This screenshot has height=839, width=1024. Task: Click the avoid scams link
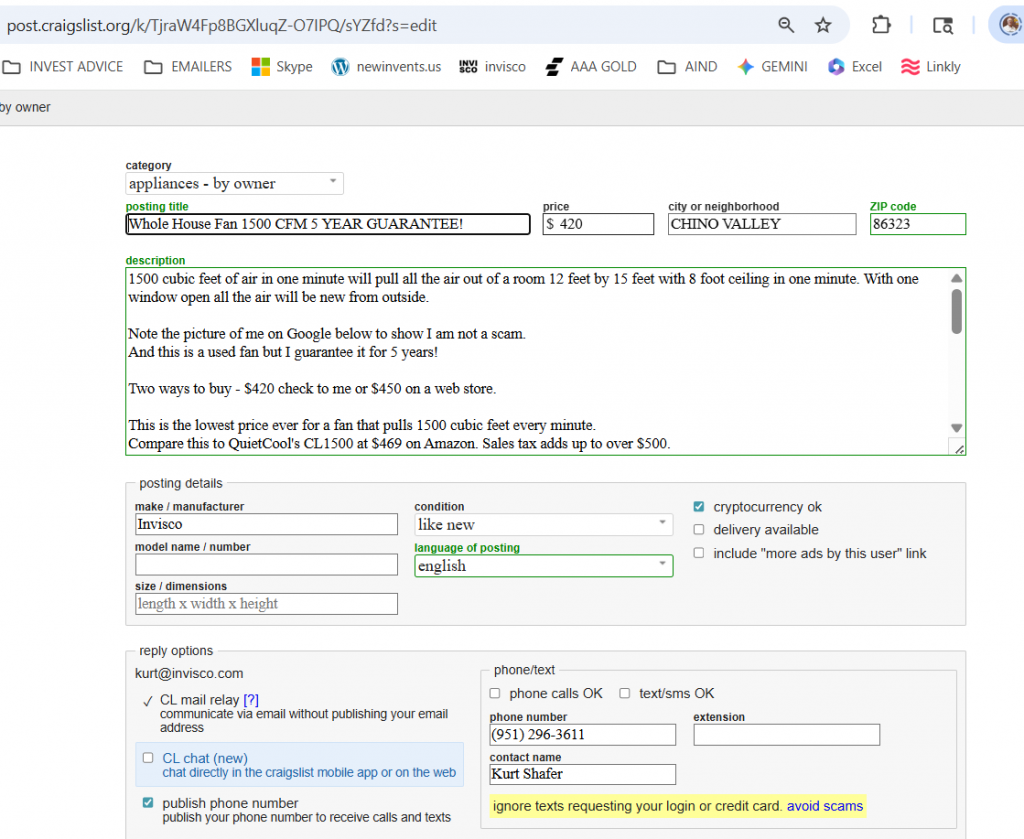825,806
